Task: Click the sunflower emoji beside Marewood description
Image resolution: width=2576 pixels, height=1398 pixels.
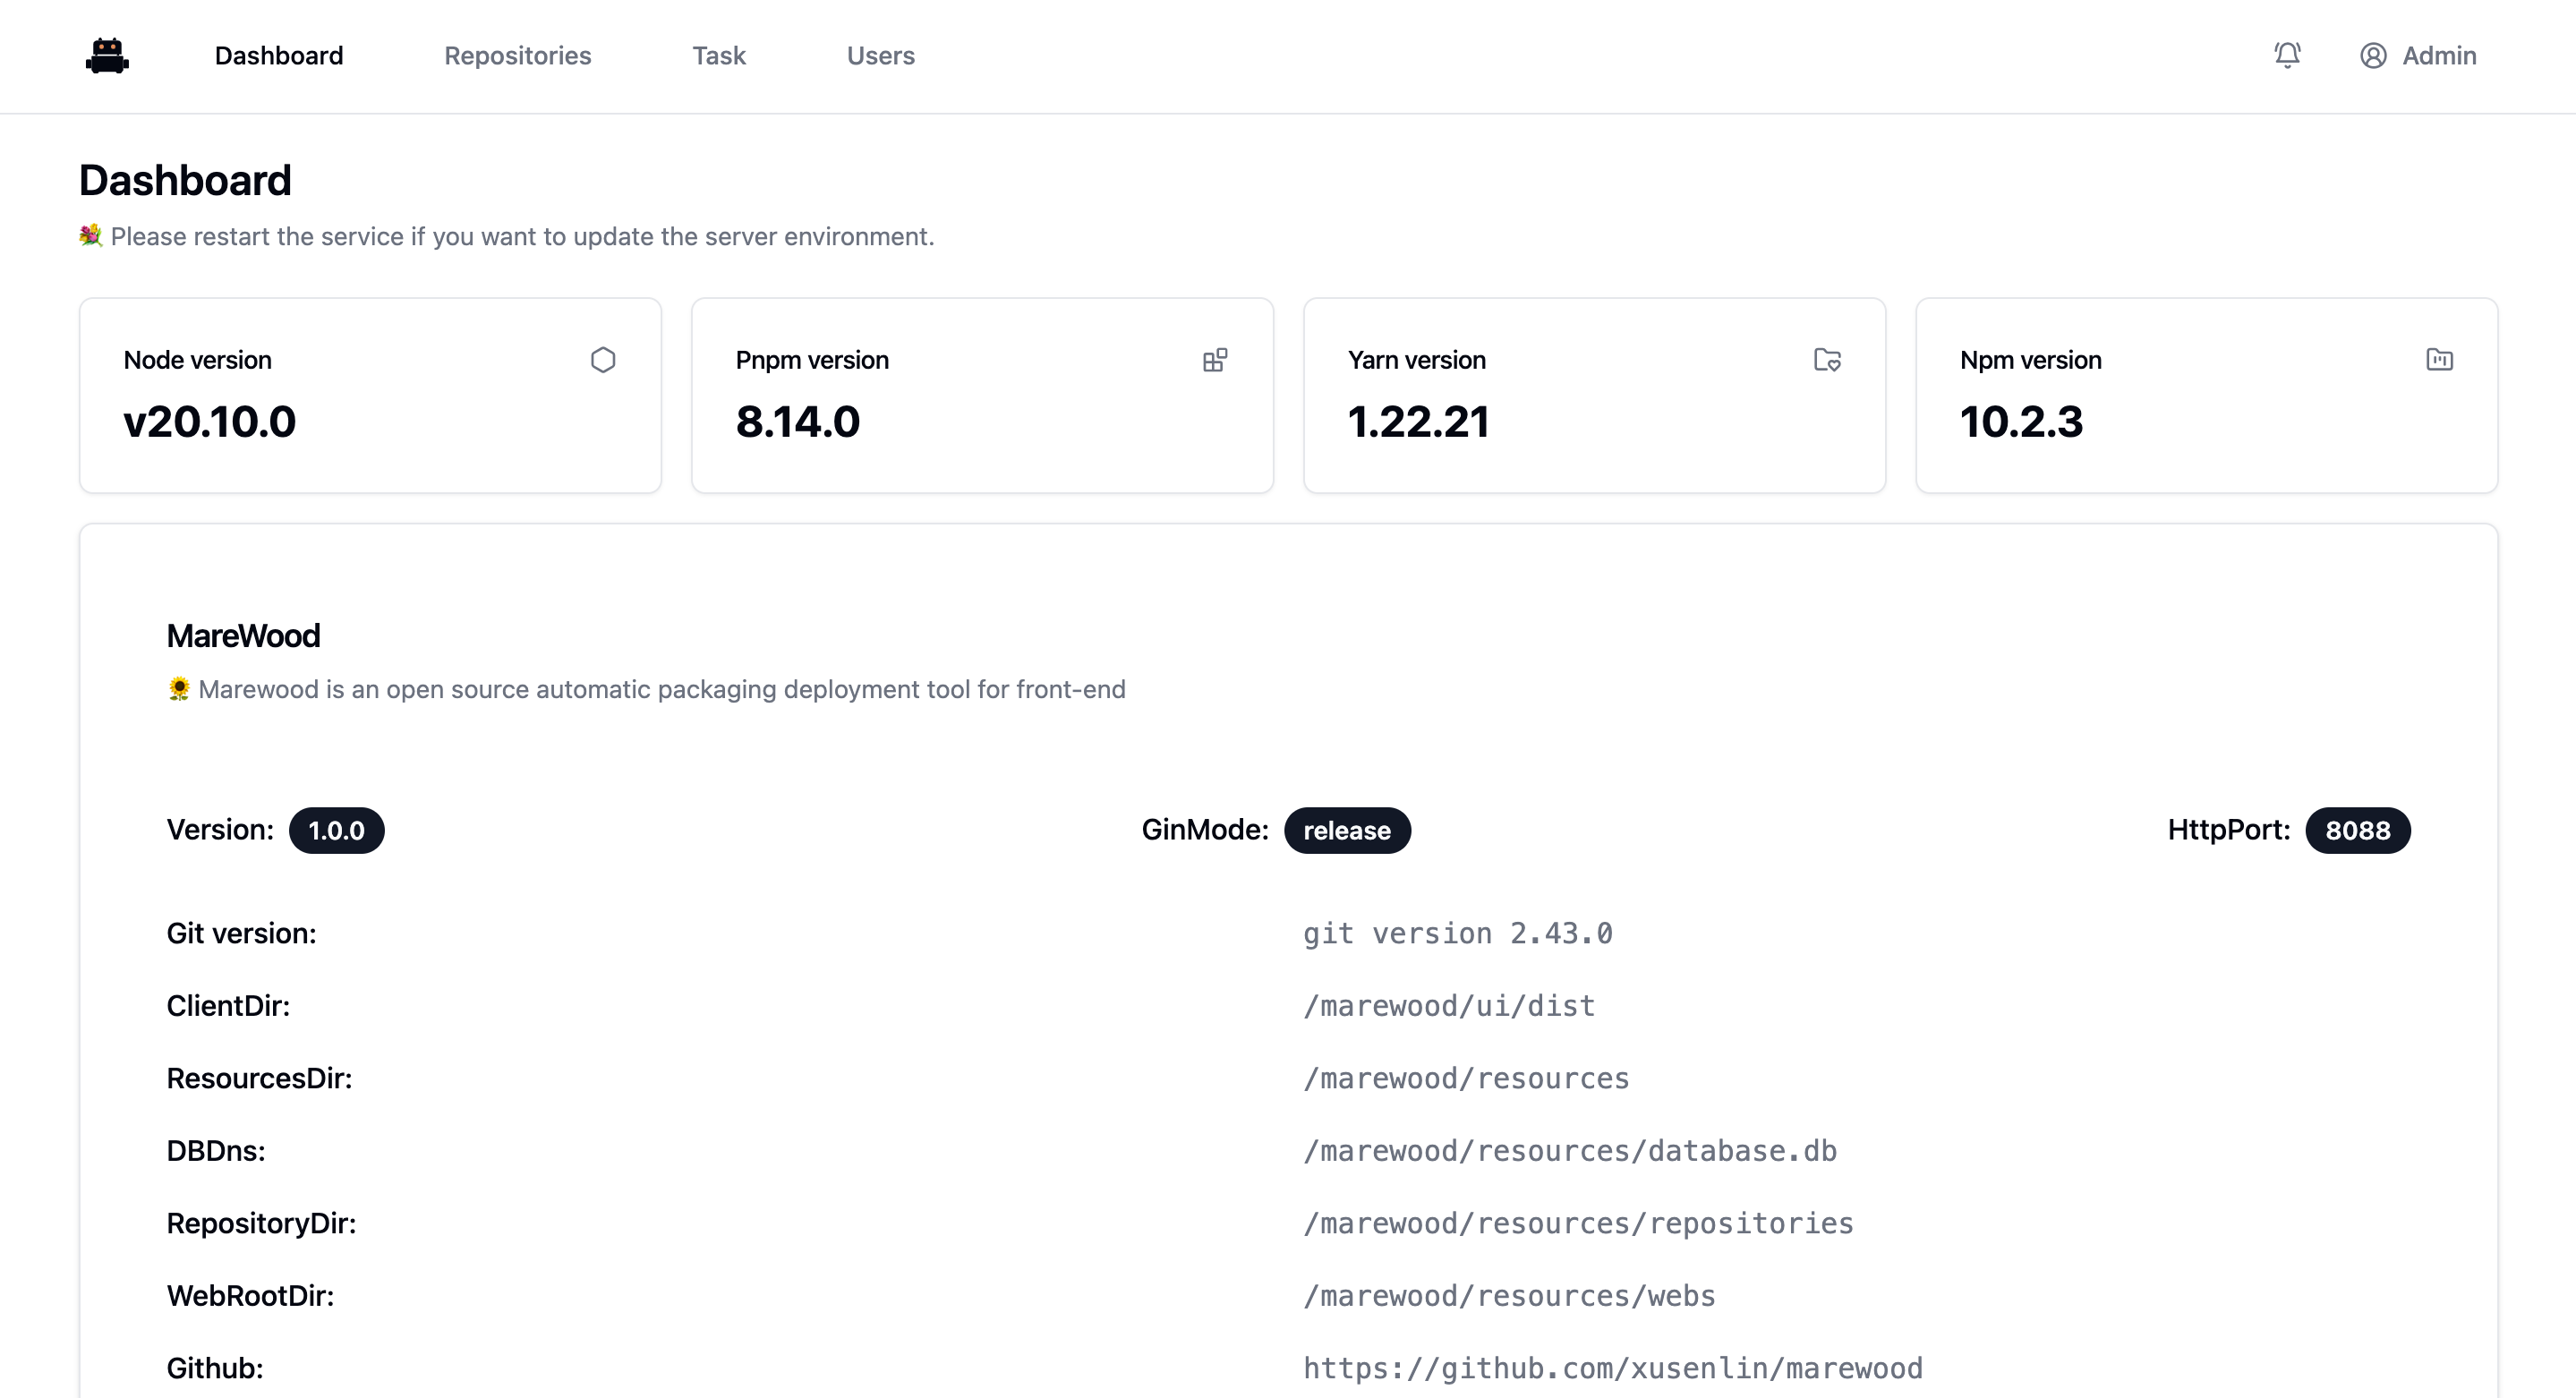Action: pos(179,689)
